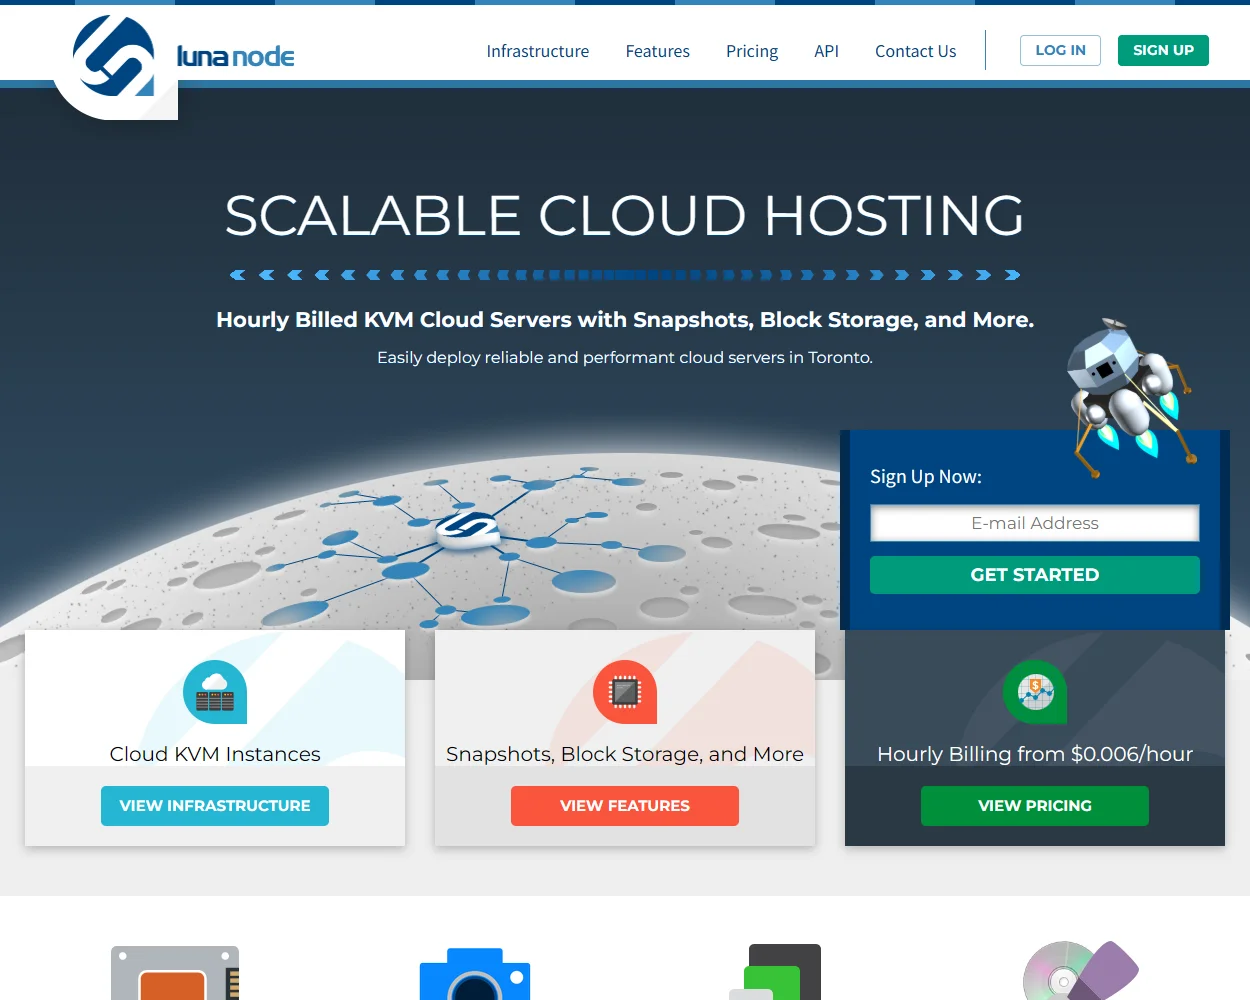Click the logo hub on the moon network
1250x1000 pixels.
466,527
